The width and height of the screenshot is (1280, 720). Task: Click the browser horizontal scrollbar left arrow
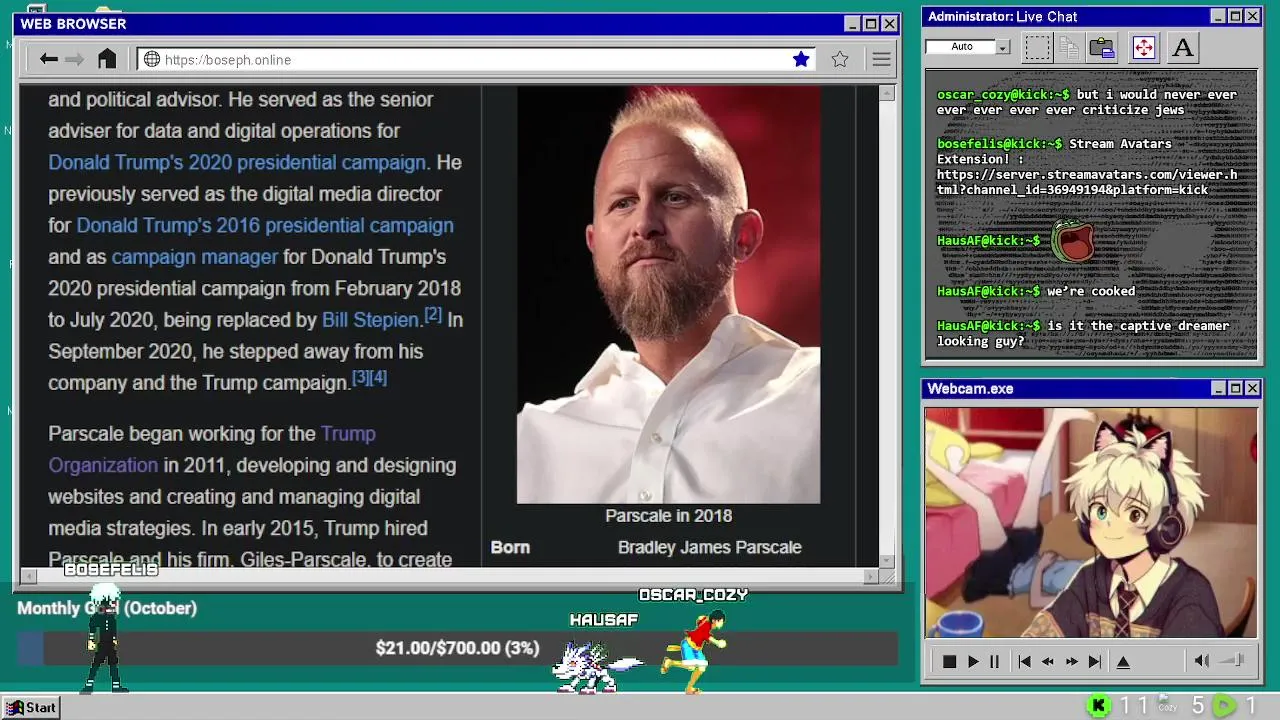pos(28,576)
